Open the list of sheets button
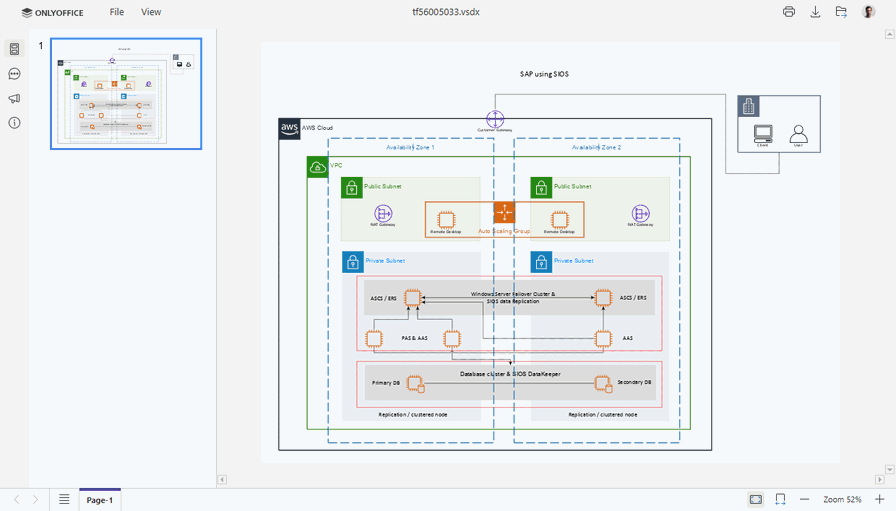 point(64,500)
